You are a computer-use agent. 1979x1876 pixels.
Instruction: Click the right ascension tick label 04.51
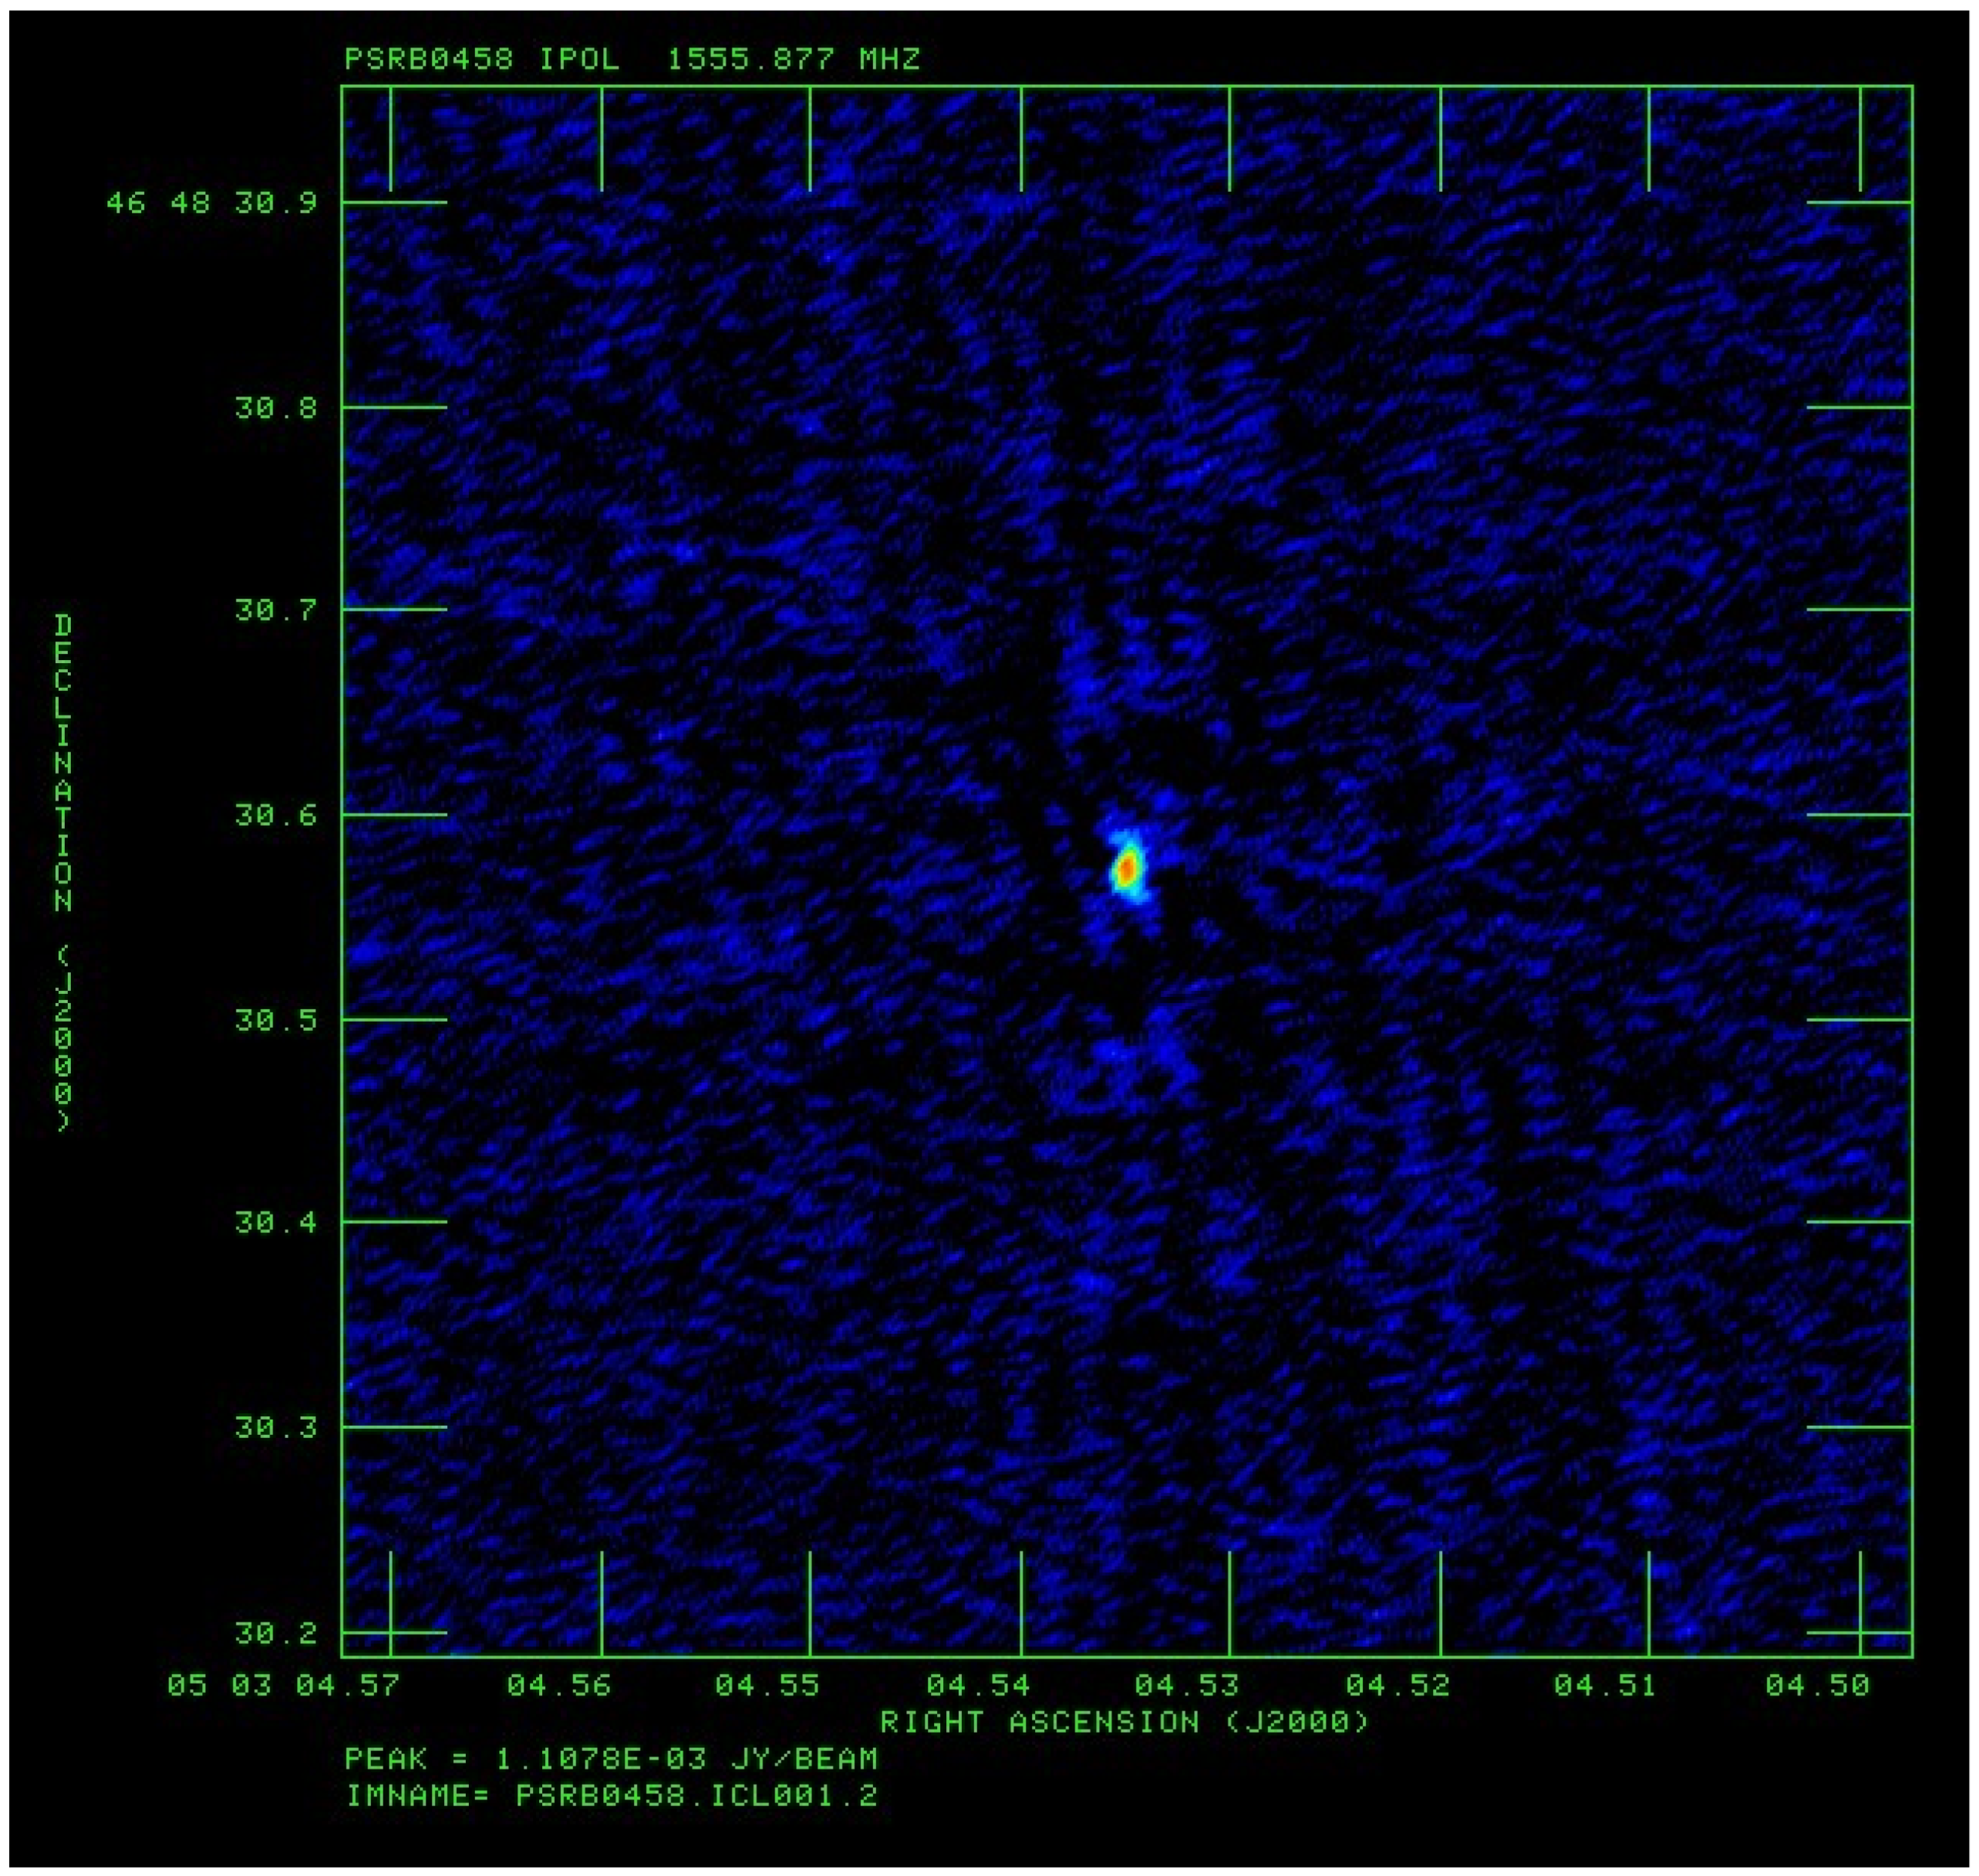point(1605,1686)
